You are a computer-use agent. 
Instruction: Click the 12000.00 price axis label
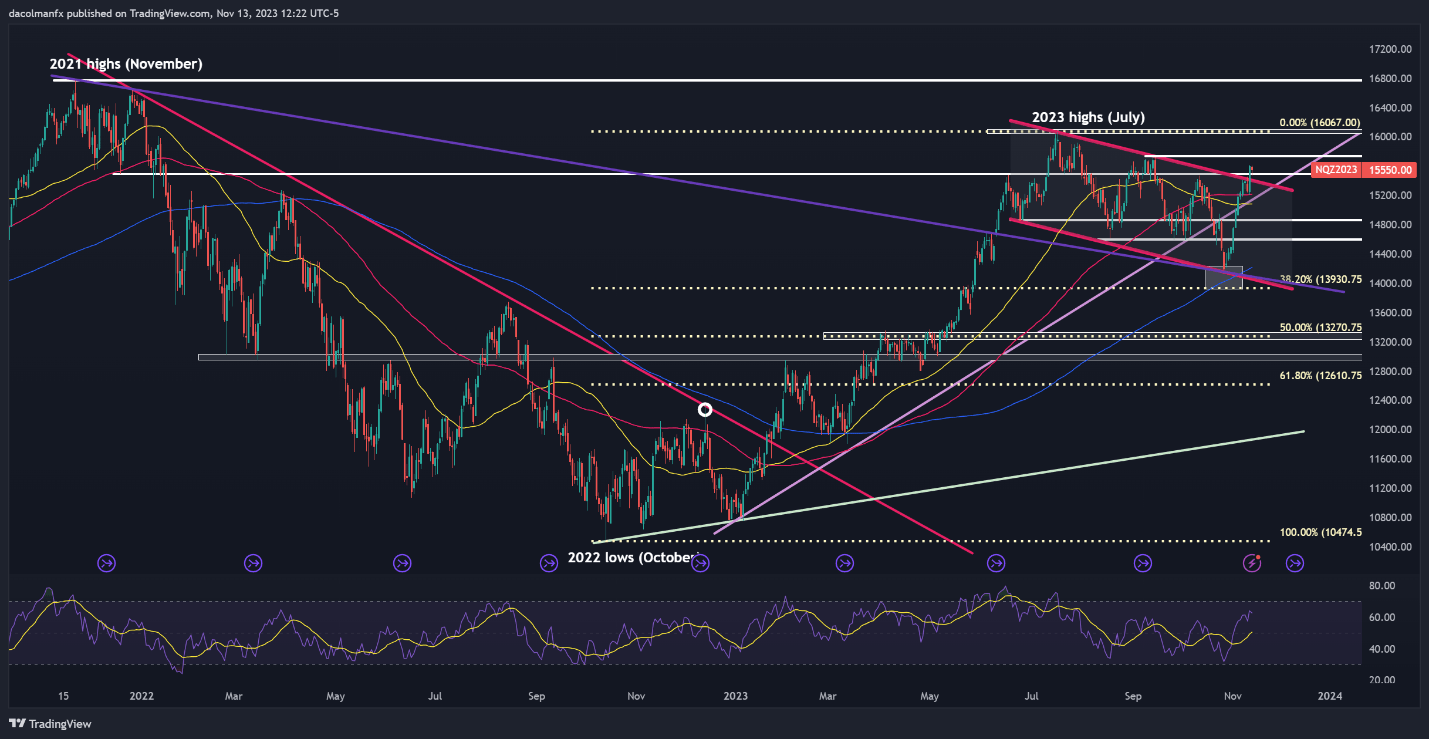pos(1390,430)
